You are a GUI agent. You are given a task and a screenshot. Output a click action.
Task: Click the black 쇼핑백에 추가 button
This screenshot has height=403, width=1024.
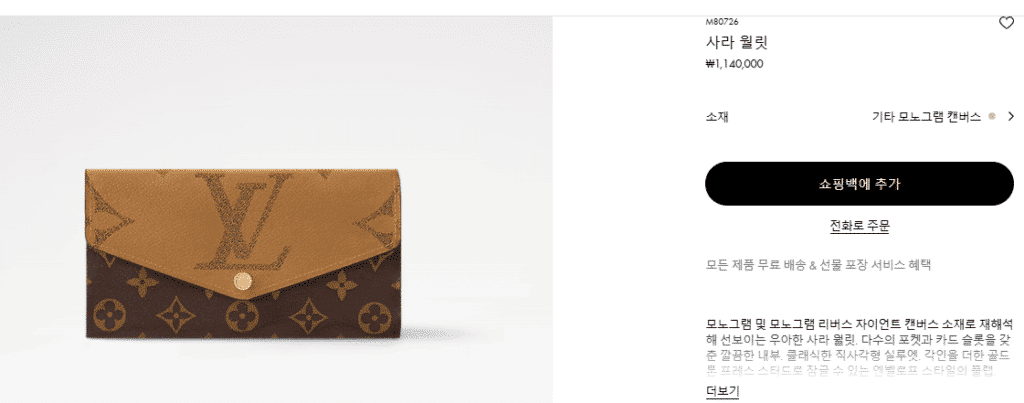(859, 184)
